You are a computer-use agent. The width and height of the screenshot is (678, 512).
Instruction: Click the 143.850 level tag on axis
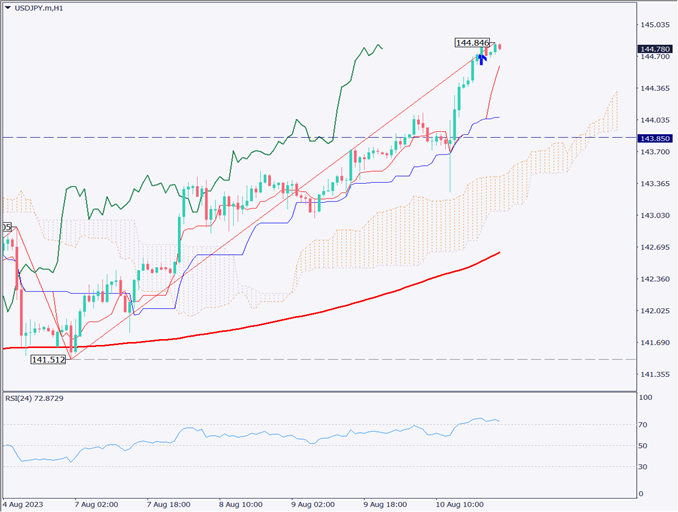655,138
